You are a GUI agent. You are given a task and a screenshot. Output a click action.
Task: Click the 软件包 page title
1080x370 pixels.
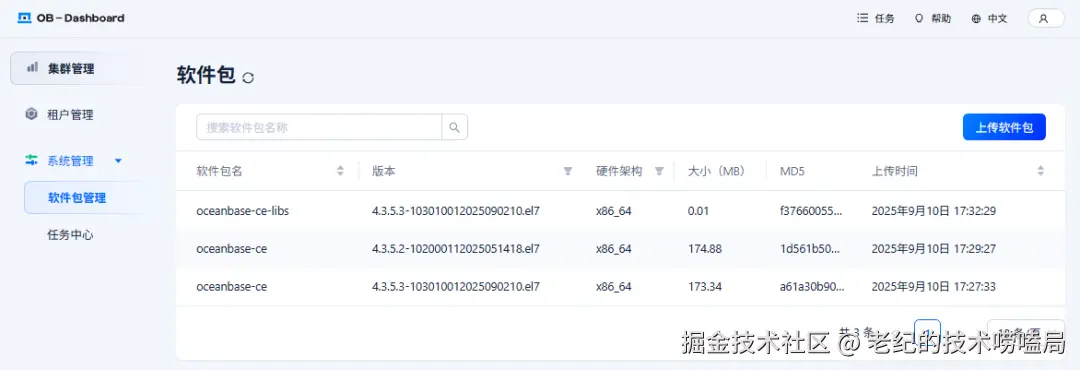pos(207,75)
